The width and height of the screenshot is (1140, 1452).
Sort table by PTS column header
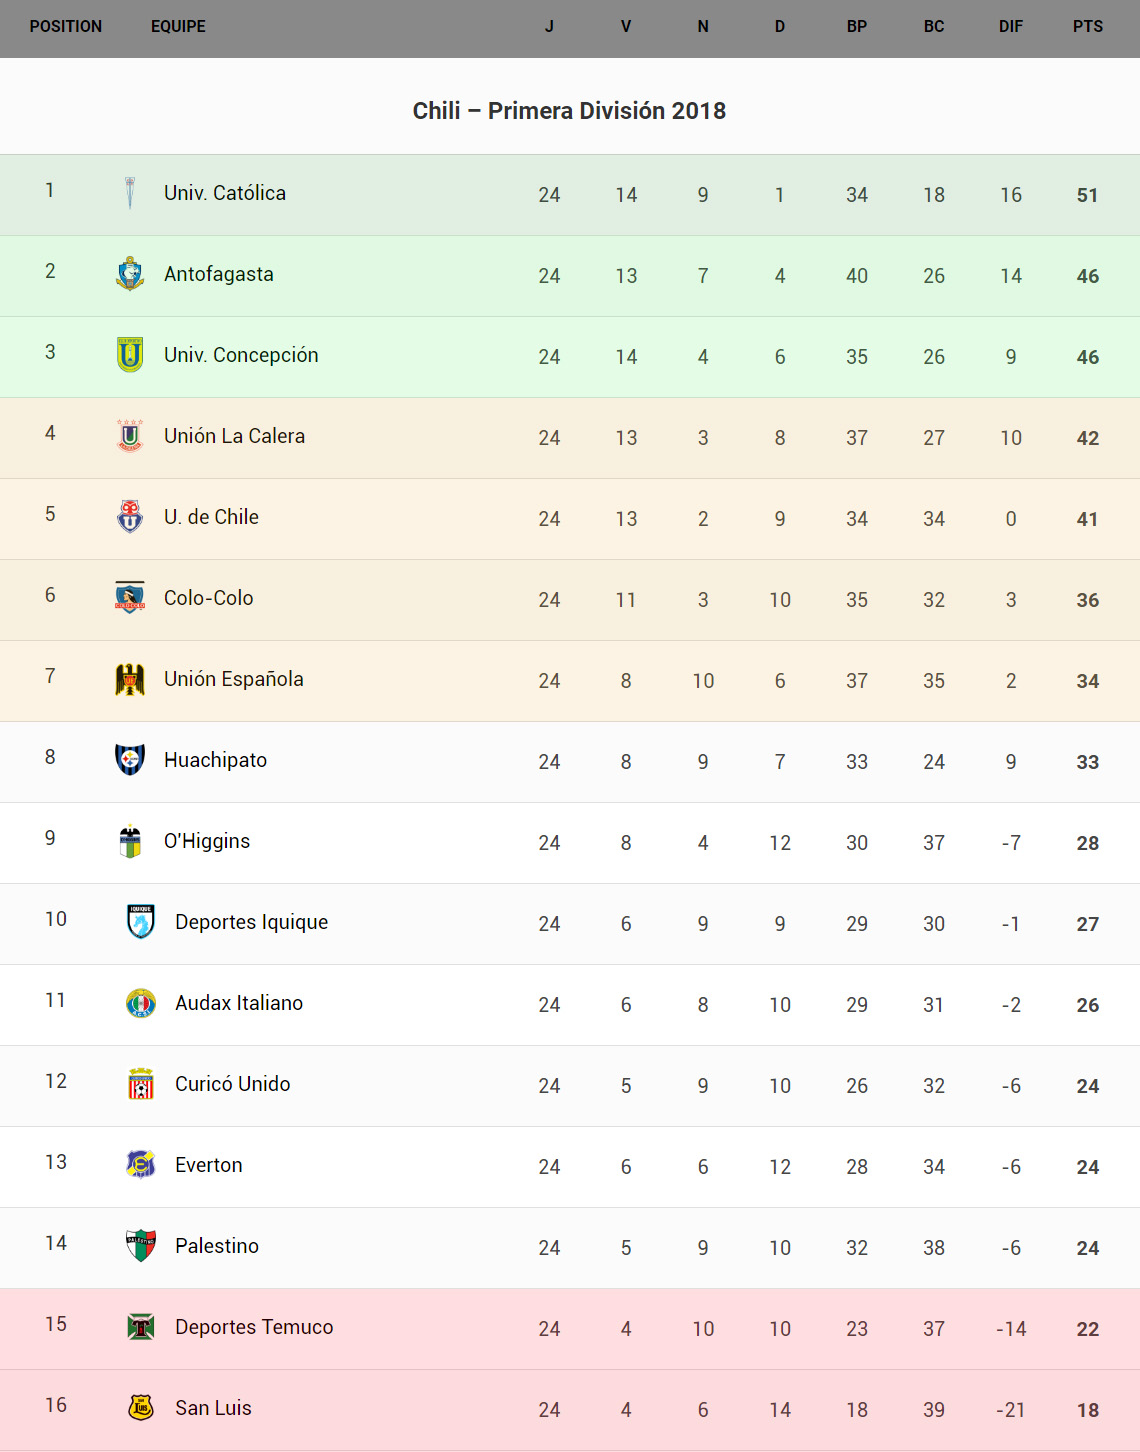click(x=1088, y=27)
